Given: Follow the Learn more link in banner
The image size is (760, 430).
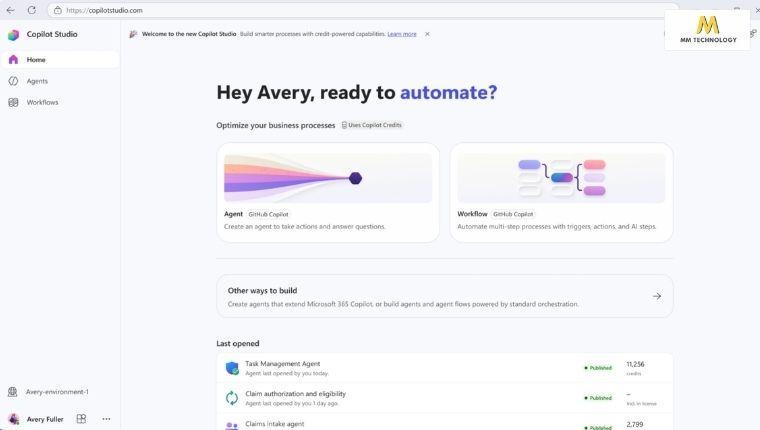Looking at the screenshot, I should (402, 34).
